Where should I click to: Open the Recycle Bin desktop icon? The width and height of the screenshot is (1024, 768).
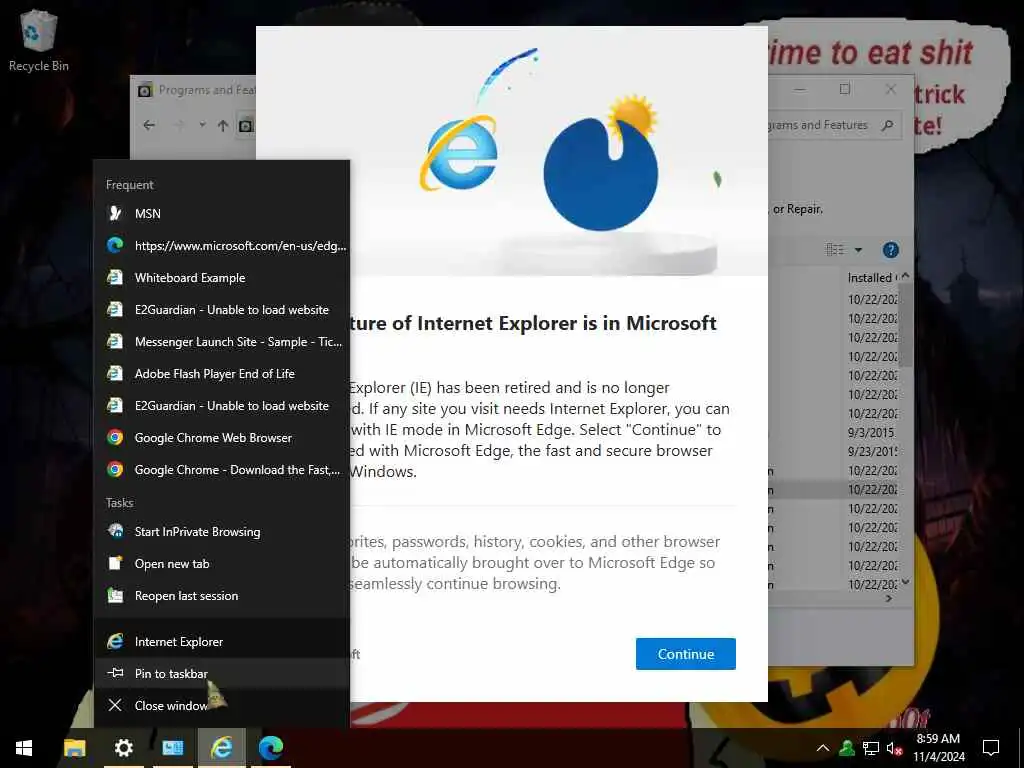[x=39, y=40]
